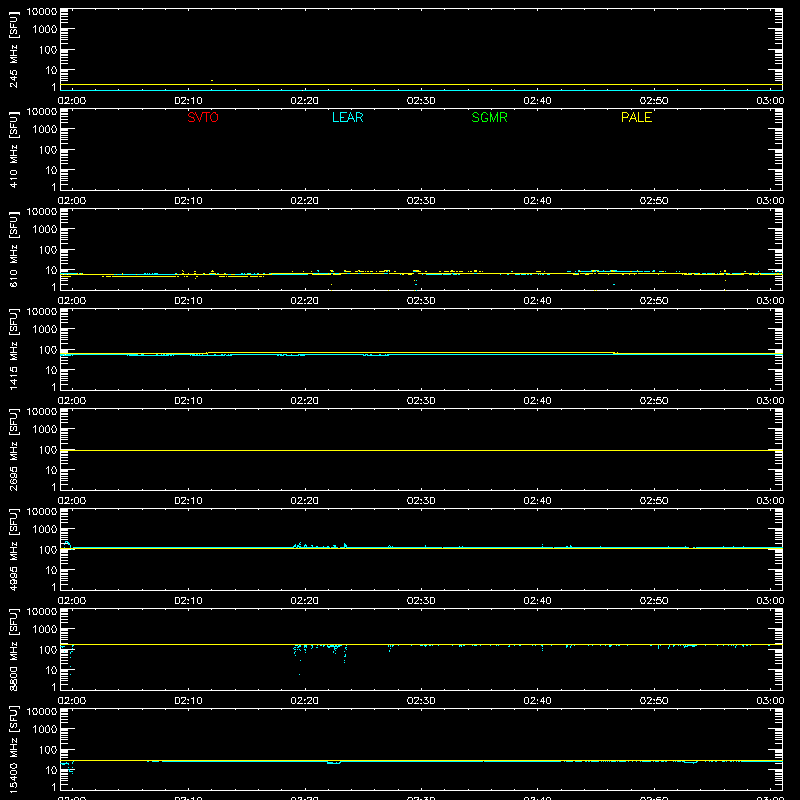Select the 8800 MHz [SFU] axis title
800x800 pixels.
[x=13, y=649]
